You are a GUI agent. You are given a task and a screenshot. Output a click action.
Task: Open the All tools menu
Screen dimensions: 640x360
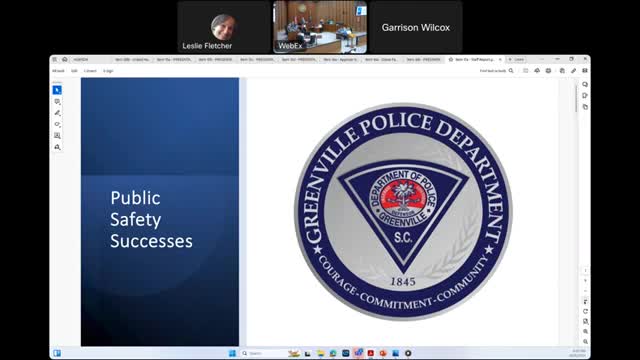click(x=58, y=71)
